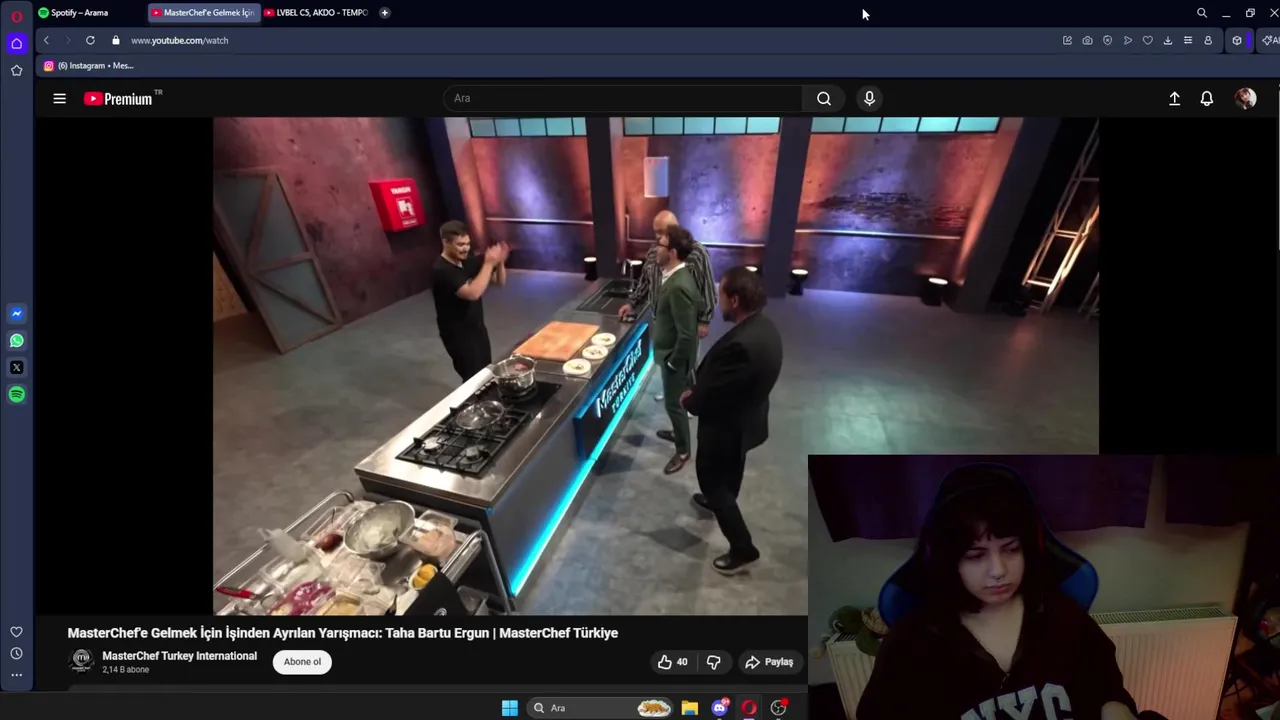The width and height of the screenshot is (1280, 720).
Task: Open the Instagram bookmark in bookmarks bar
Action: 88,66
